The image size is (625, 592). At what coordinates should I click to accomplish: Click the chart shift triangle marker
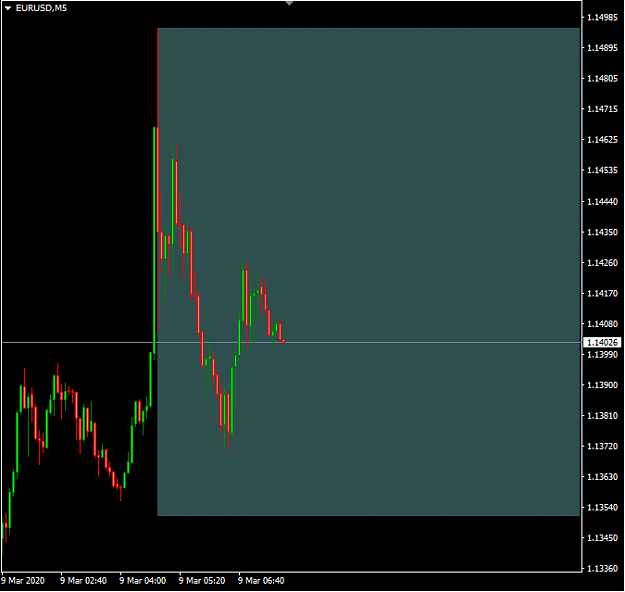pyautogui.click(x=289, y=3)
